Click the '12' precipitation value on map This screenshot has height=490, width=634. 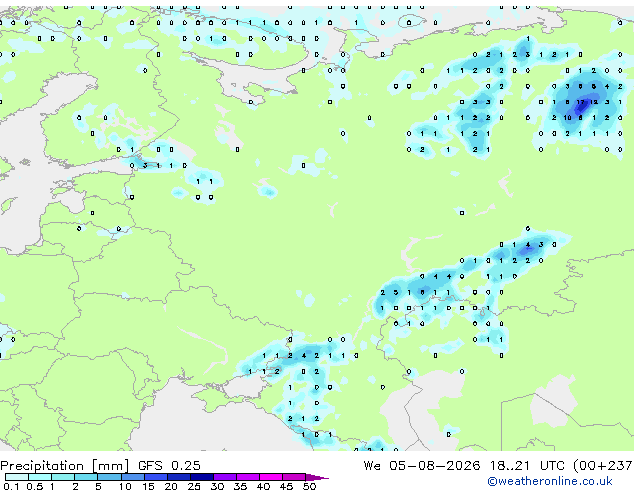click(x=594, y=102)
